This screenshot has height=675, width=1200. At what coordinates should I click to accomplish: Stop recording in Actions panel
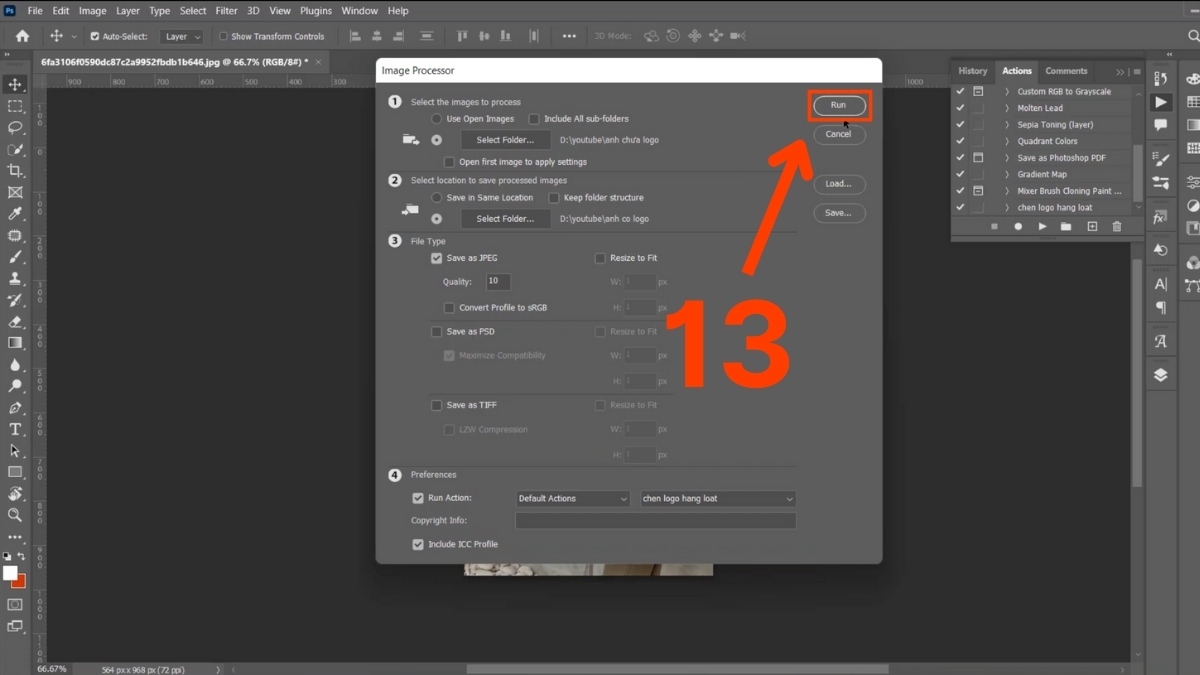994,227
